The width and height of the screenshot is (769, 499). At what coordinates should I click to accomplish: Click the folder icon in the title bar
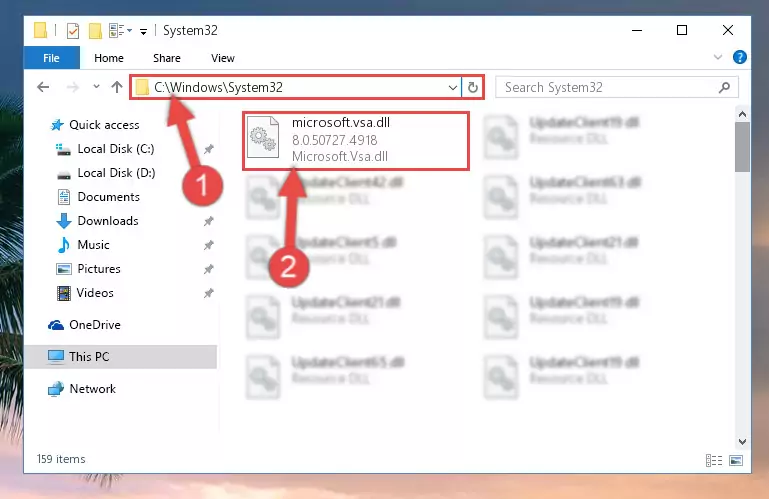click(x=41, y=30)
